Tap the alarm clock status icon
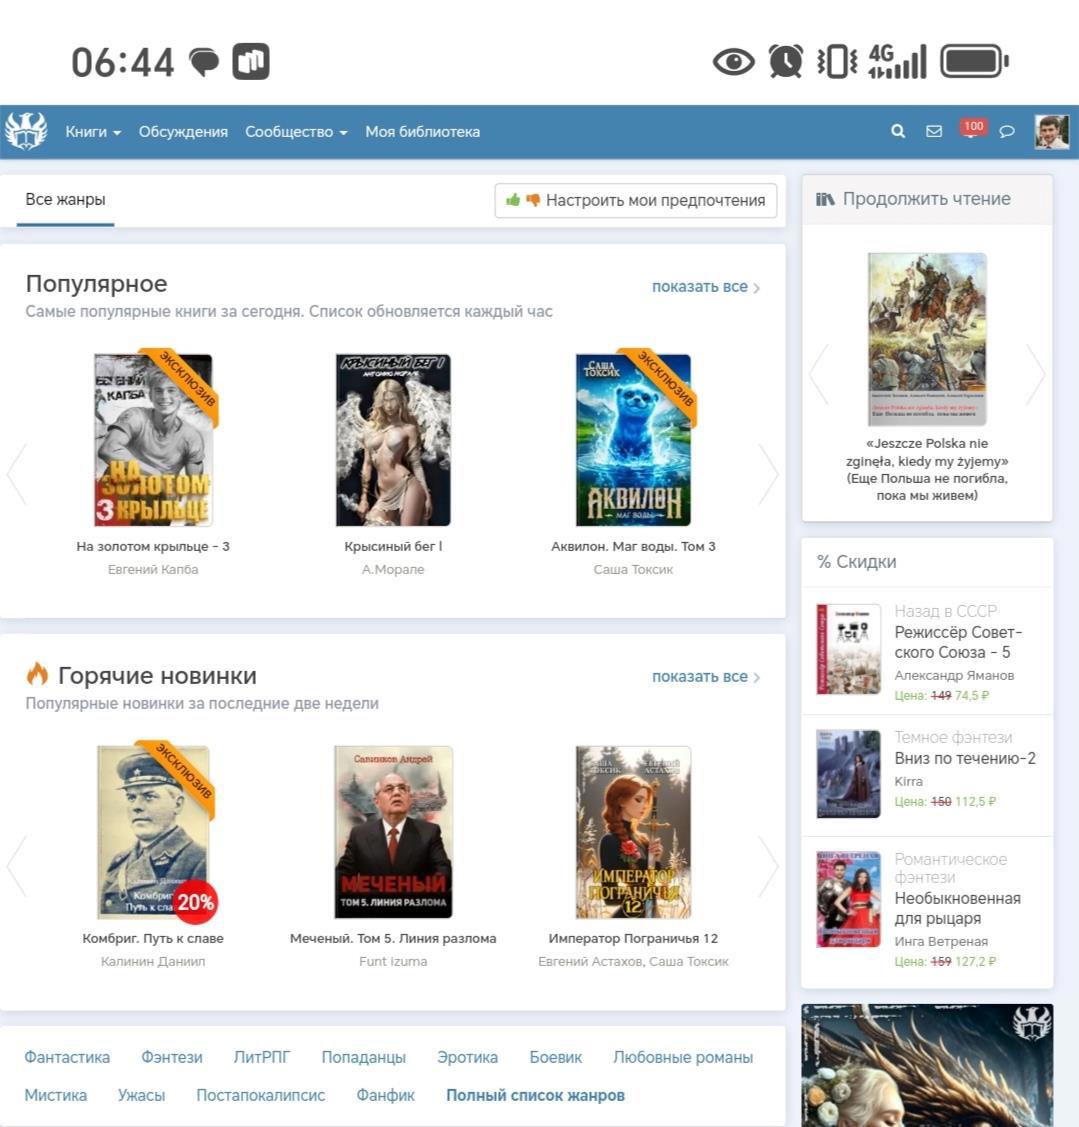The height and width of the screenshot is (1127, 1079). click(x=786, y=61)
